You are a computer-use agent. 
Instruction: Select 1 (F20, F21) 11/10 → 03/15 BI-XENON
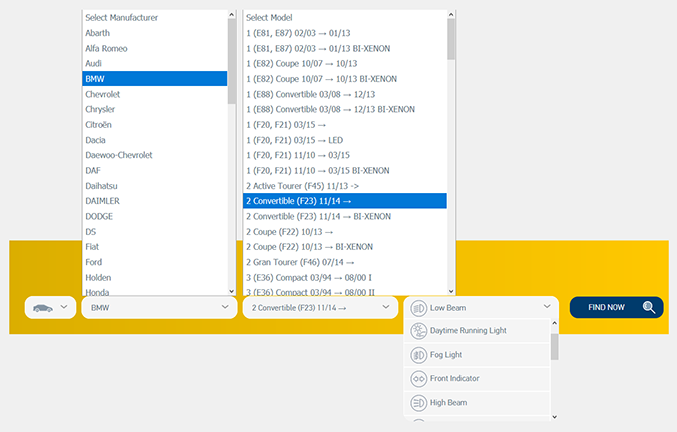[x=345, y=170]
